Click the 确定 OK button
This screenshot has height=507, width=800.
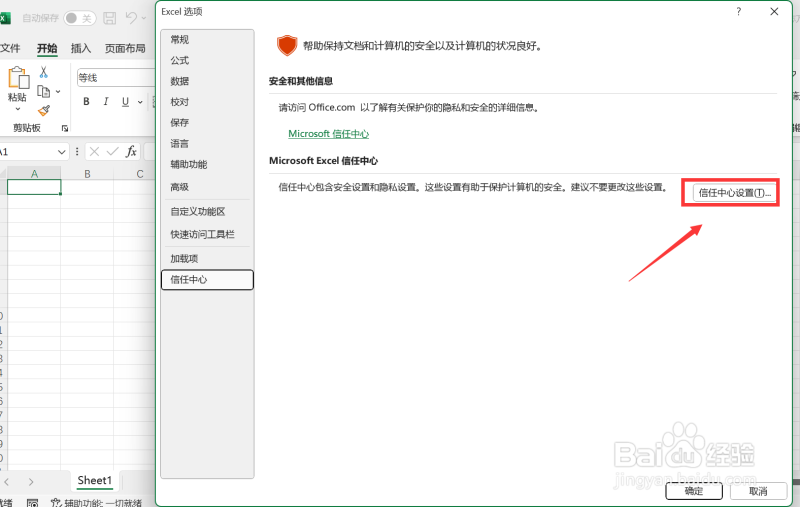click(694, 491)
